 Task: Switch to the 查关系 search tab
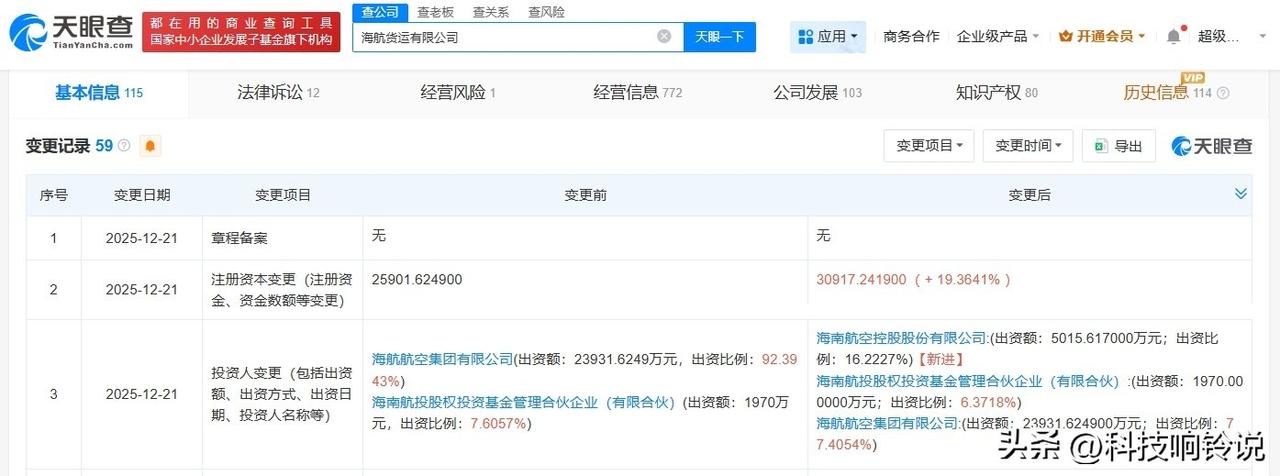pyautogui.click(x=490, y=12)
